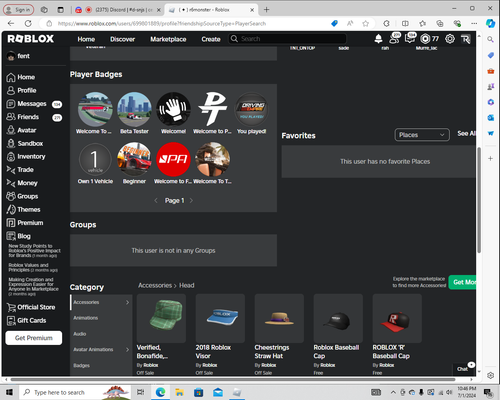Click Home in top navigation
Screen dimensions: 500x400
coord(86,39)
